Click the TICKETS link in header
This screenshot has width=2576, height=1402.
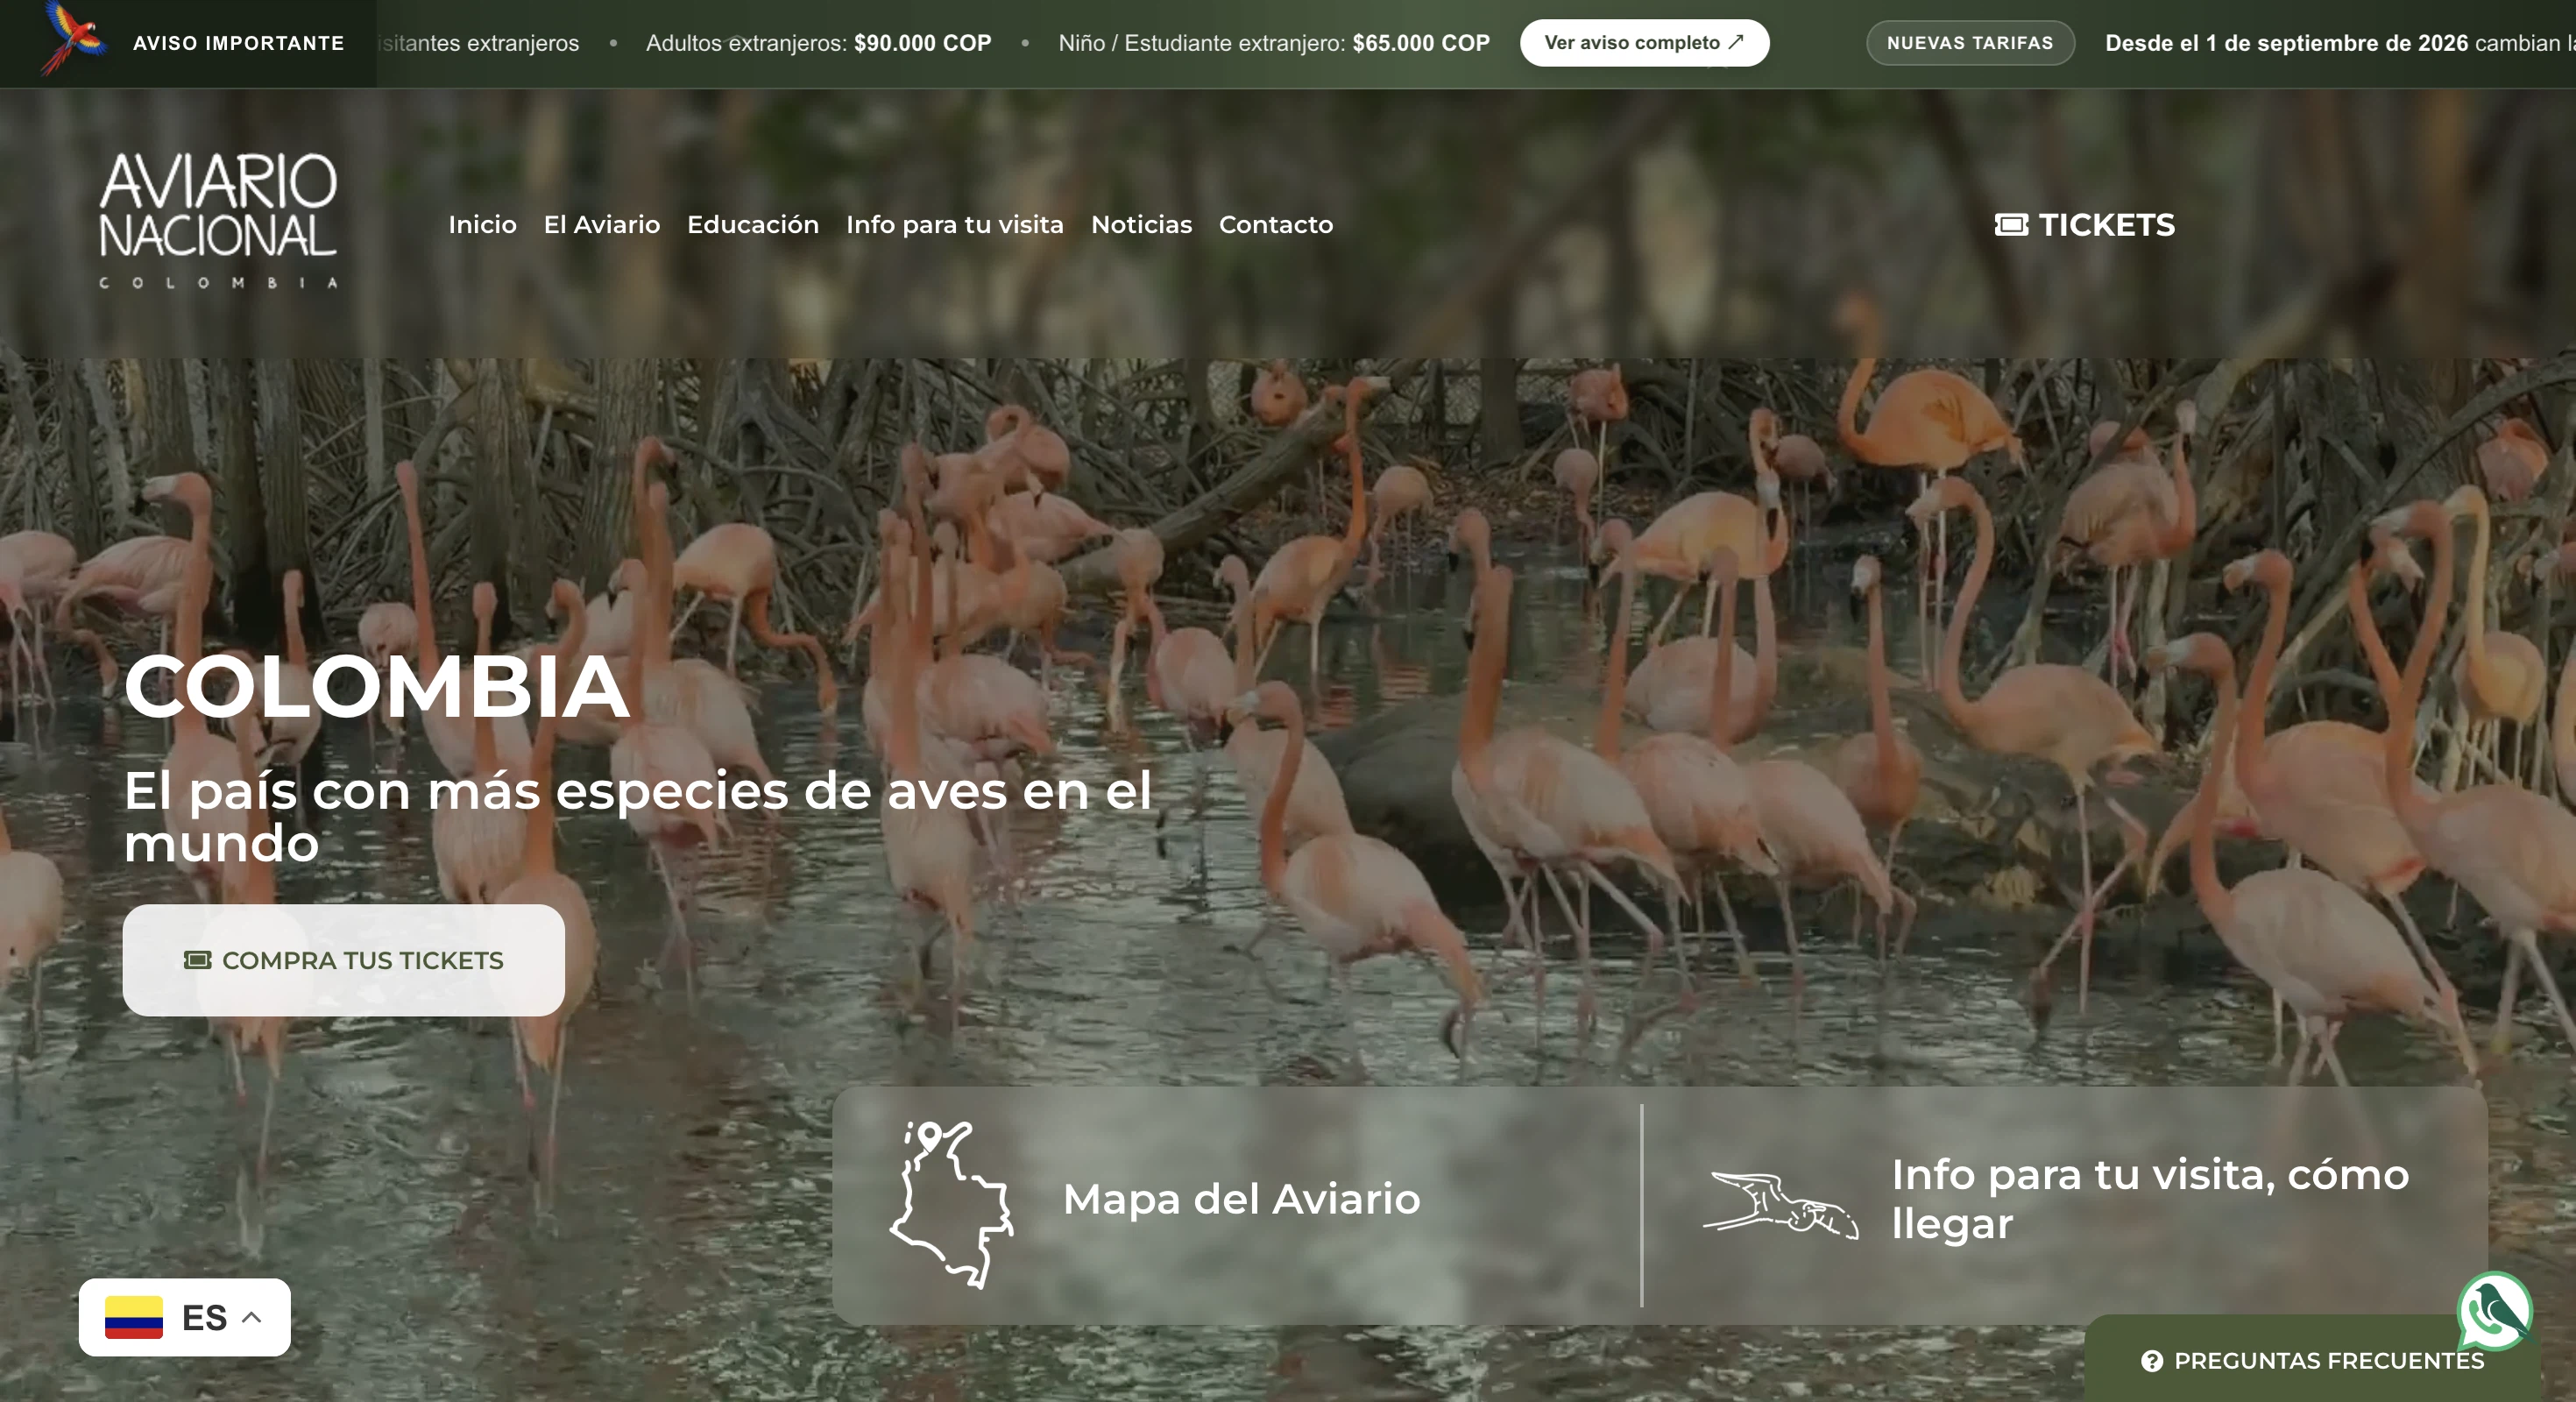click(x=2085, y=225)
